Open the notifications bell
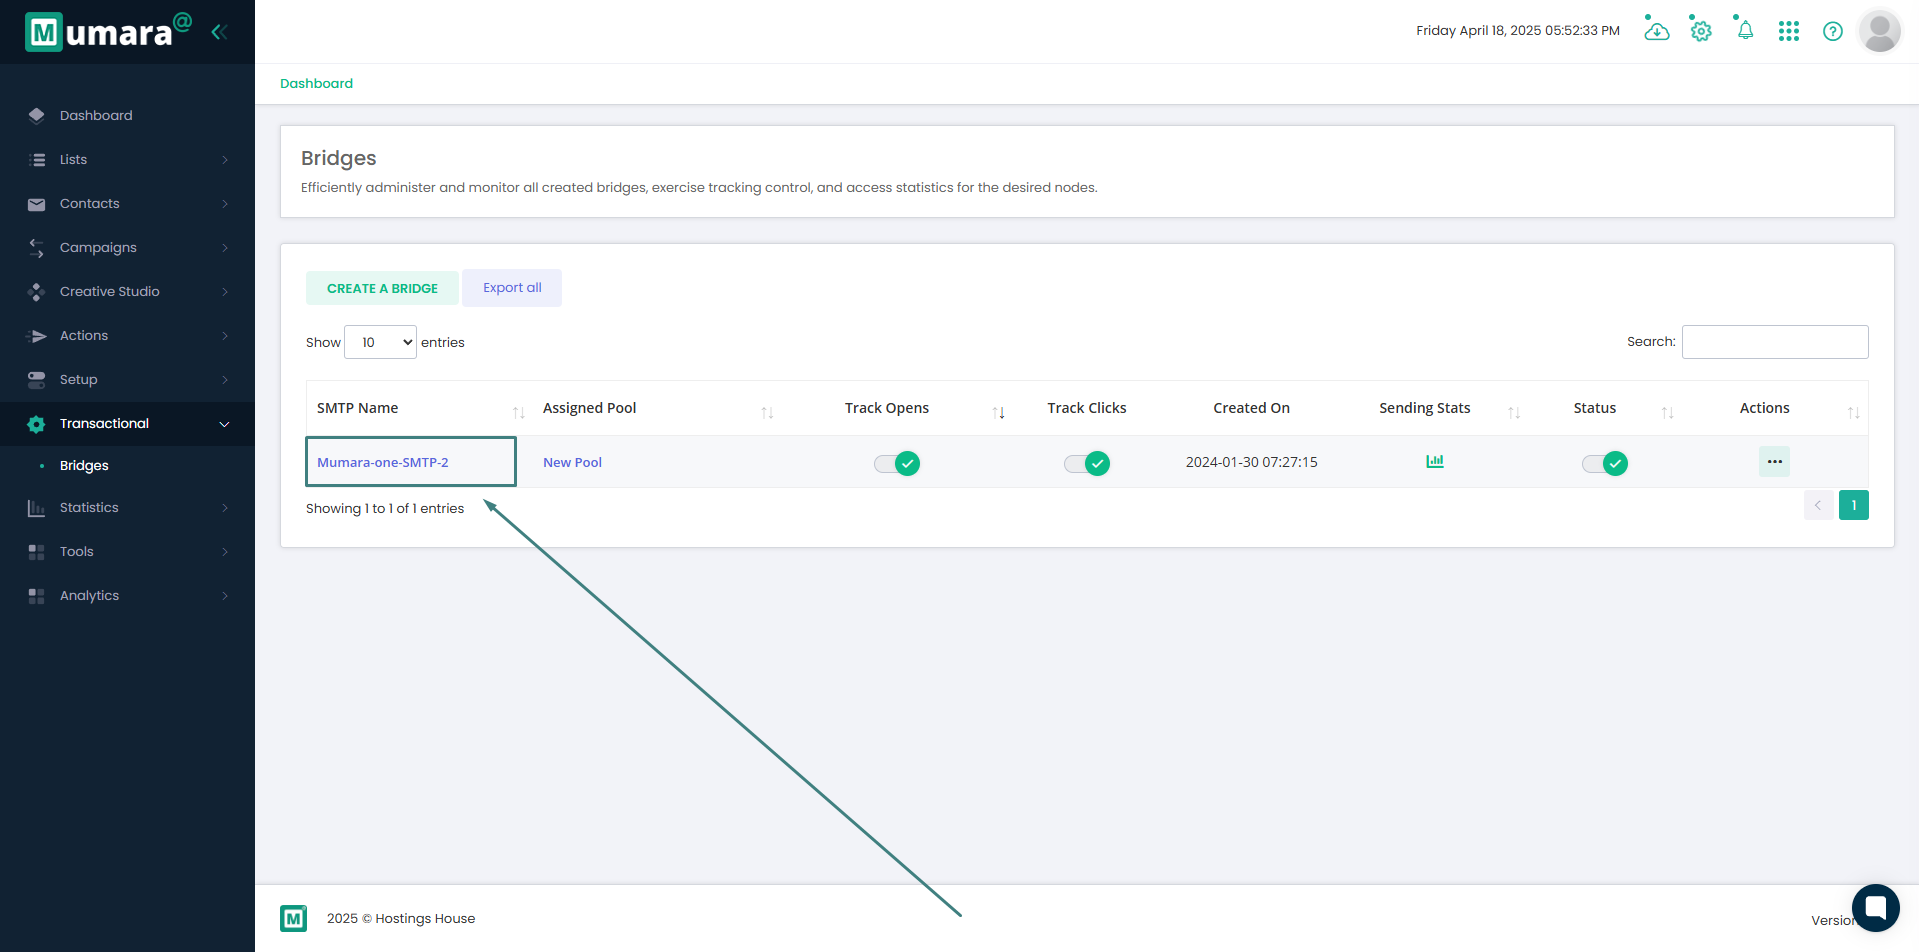1919x952 pixels. (1745, 30)
